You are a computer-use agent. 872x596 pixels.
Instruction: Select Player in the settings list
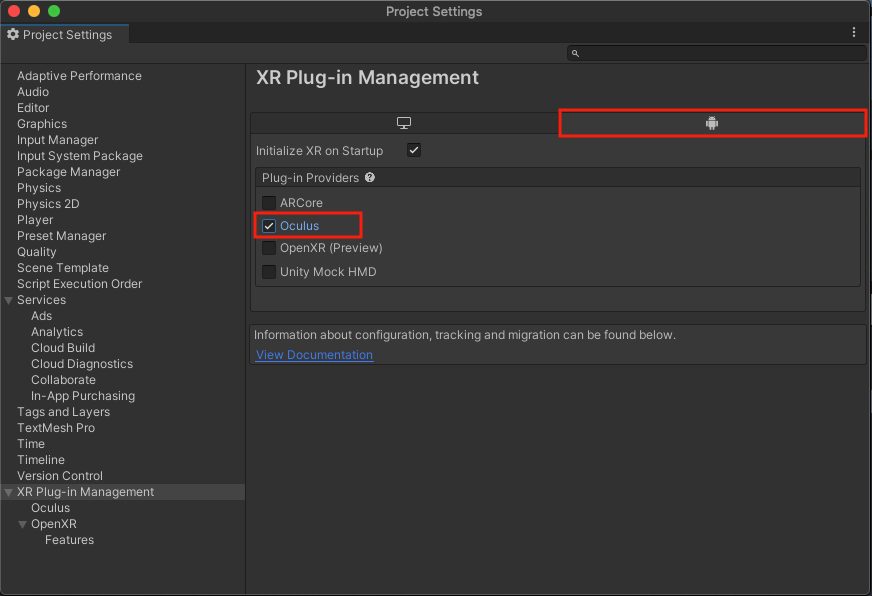35,220
